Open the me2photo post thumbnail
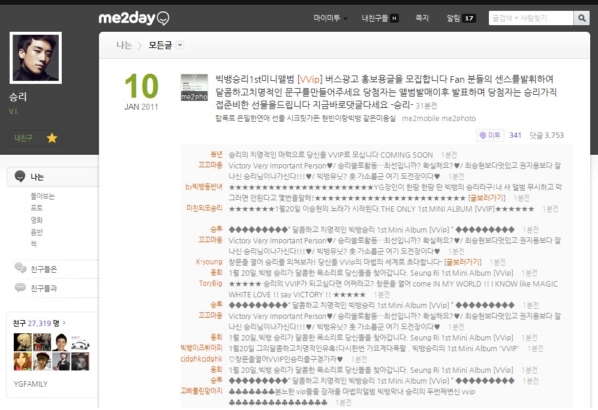The width and height of the screenshot is (598, 410). [x=194, y=87]
